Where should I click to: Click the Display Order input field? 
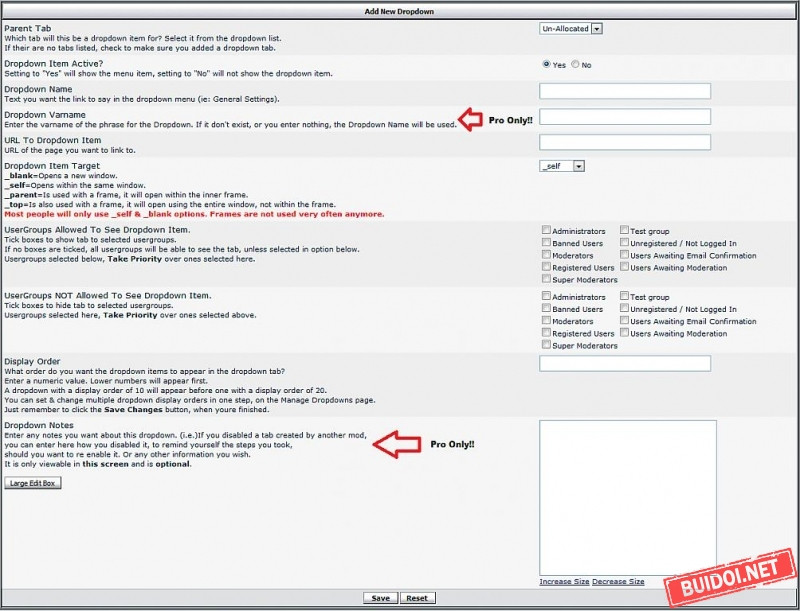[x=624, y=363]
